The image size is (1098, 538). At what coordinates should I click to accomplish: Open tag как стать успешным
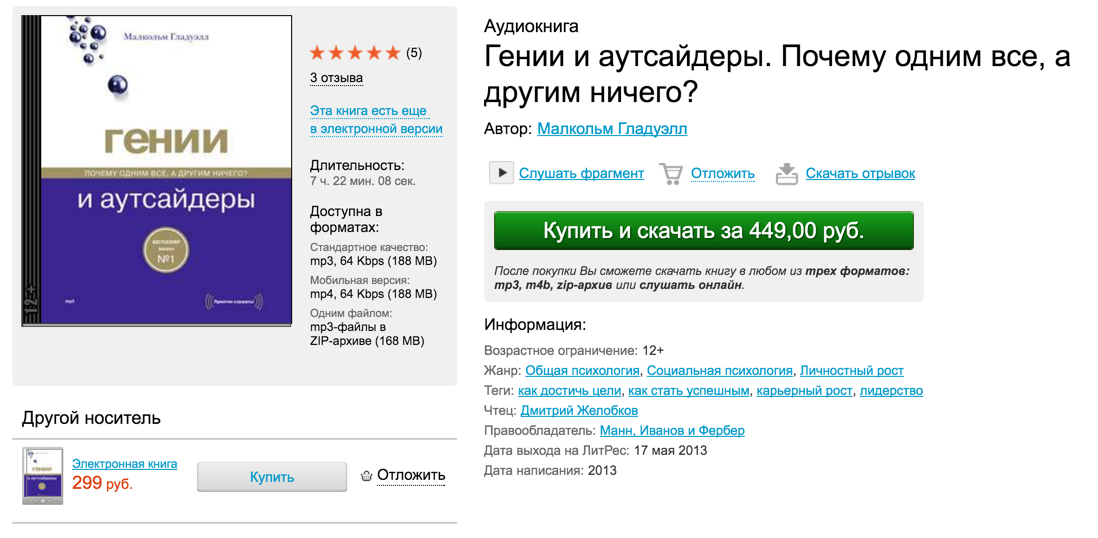tap(689, 390)
